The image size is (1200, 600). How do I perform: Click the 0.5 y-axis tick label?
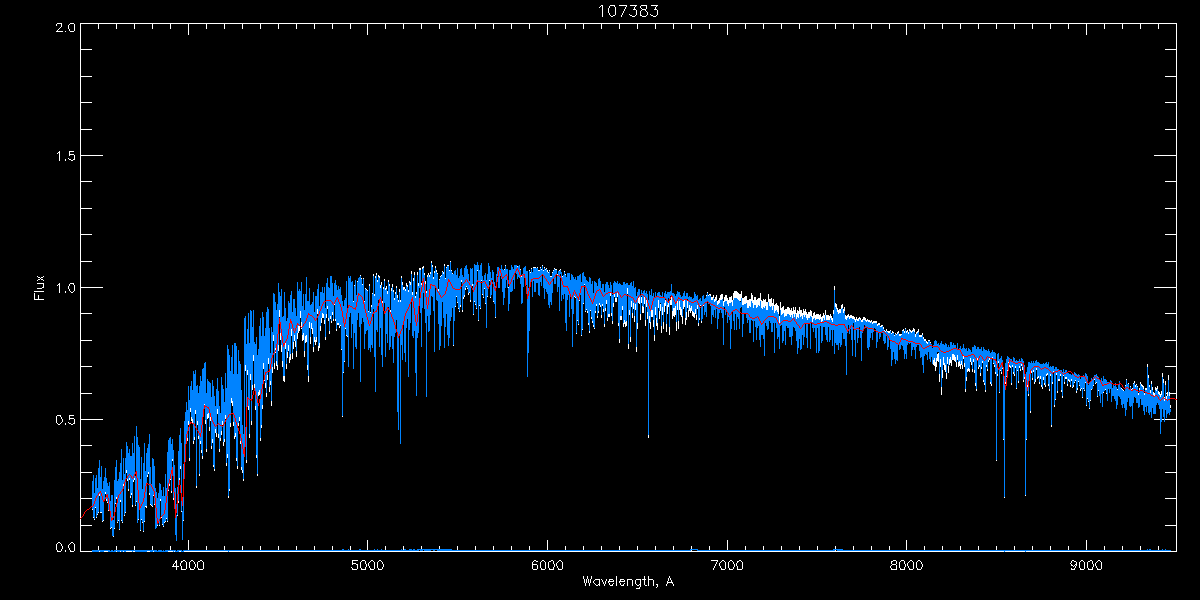pos(65,419)
